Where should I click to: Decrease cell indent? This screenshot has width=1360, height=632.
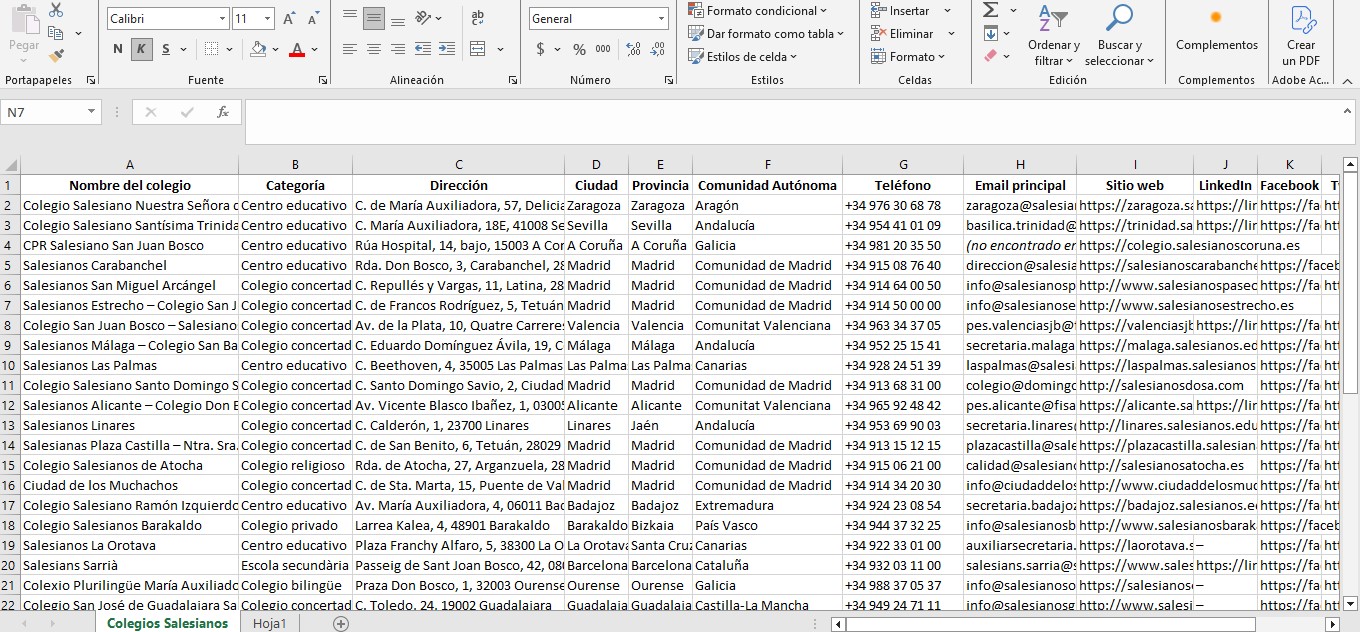click(421, 49)
